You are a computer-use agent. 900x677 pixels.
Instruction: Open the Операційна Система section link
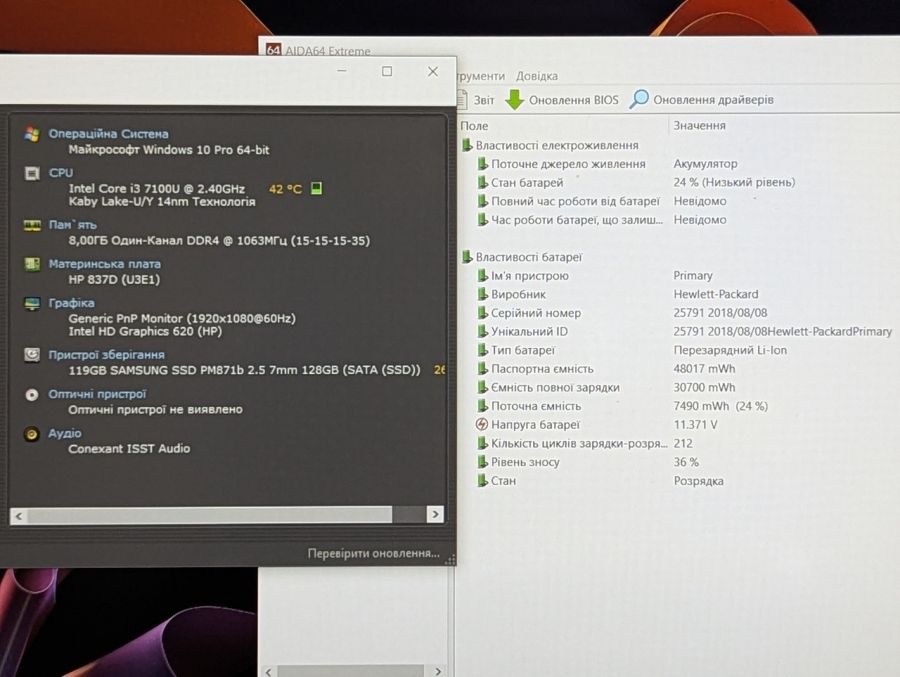pyautogui.click(x=108, y=134)
